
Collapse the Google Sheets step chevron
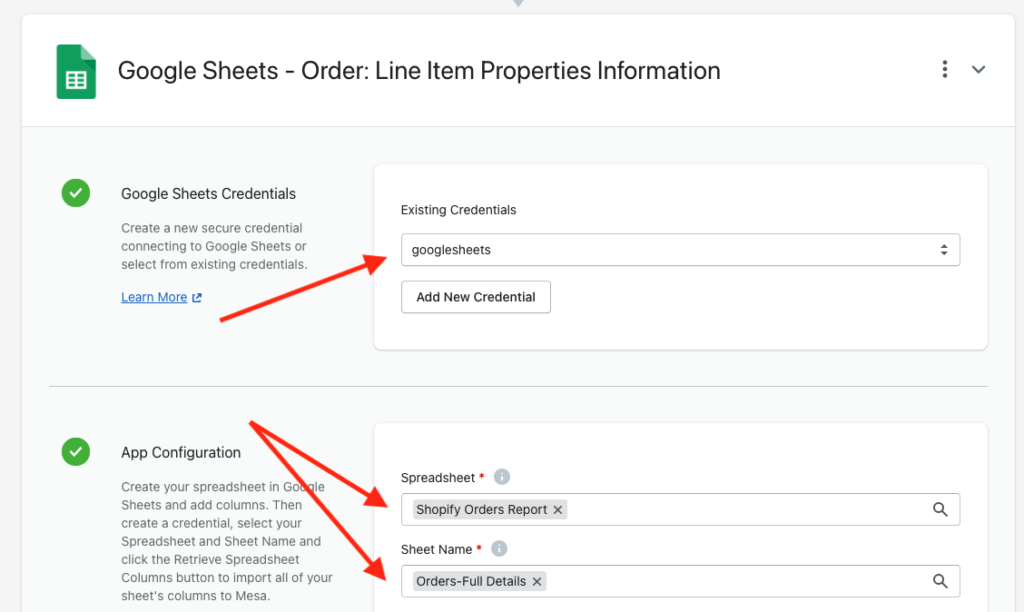click(978, 69)
